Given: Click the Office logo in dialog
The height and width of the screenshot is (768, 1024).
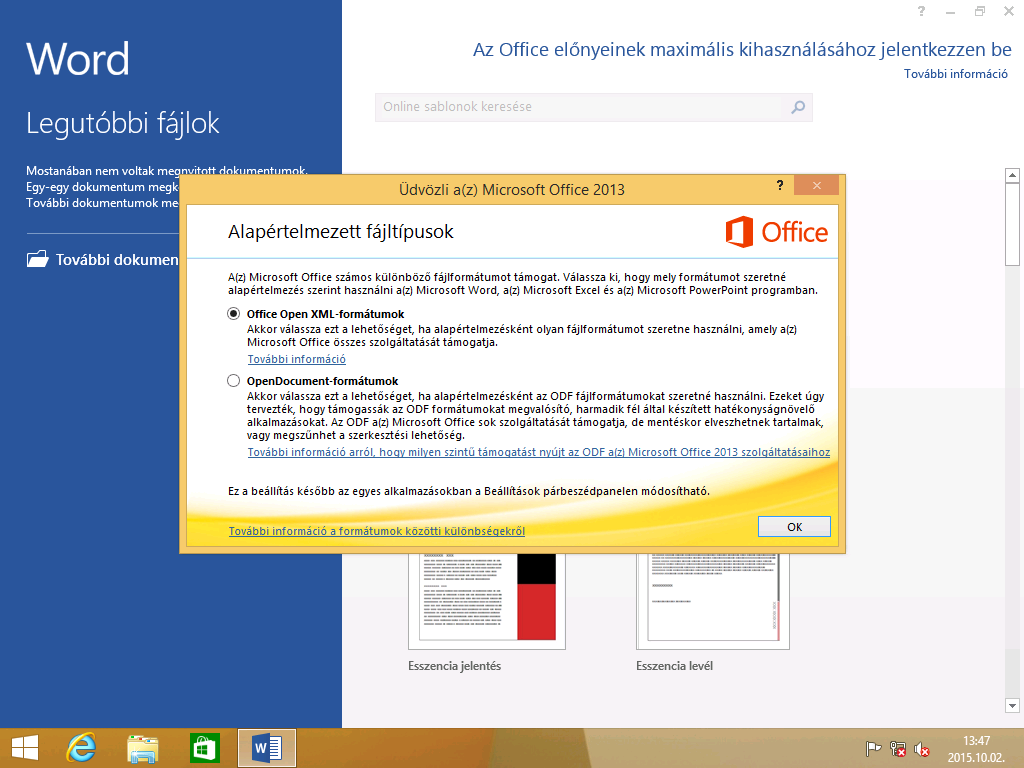Looking at the screenshot, I should [x=776, y=232].
